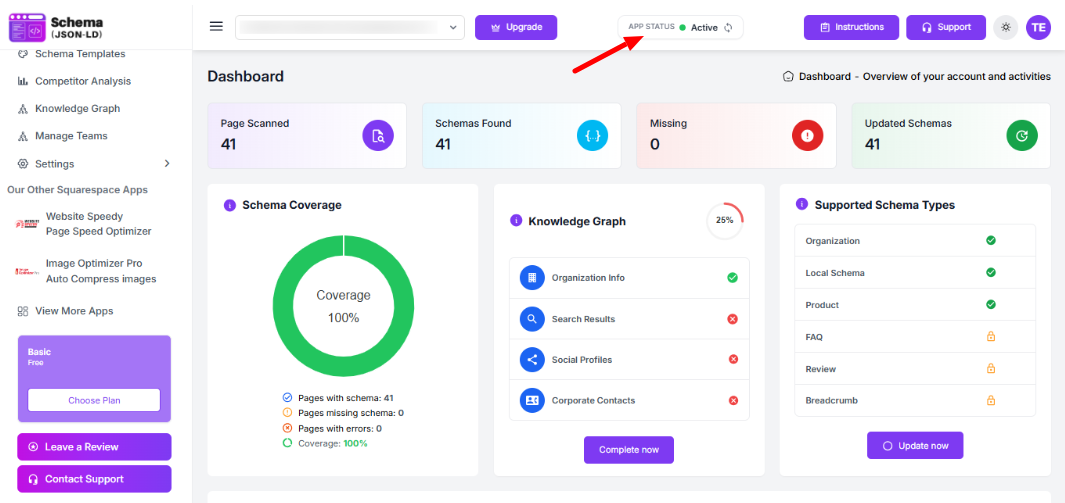Click the Updated Schemas green refresh icon
This screenshot has width=1065, height=503.
point(1022,135)
